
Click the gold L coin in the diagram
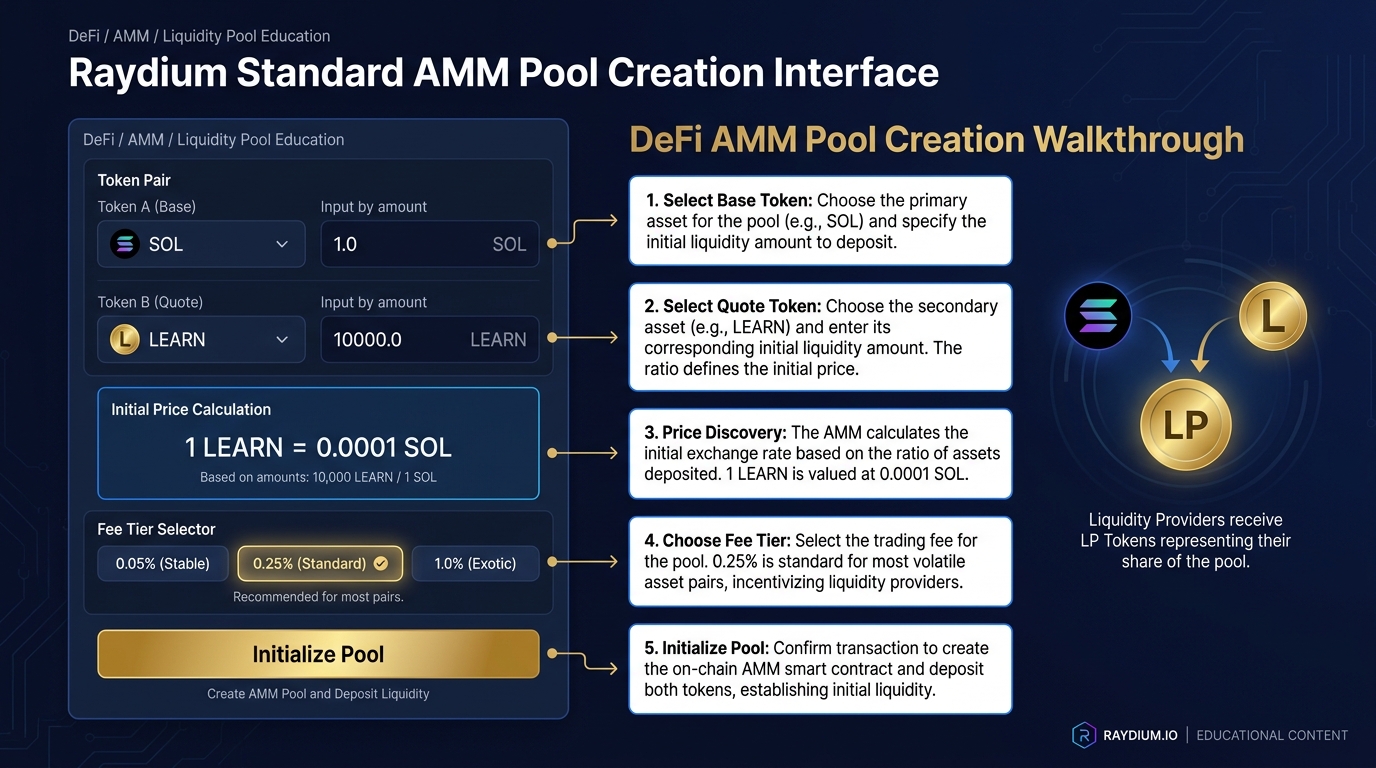pos(1273,317)
